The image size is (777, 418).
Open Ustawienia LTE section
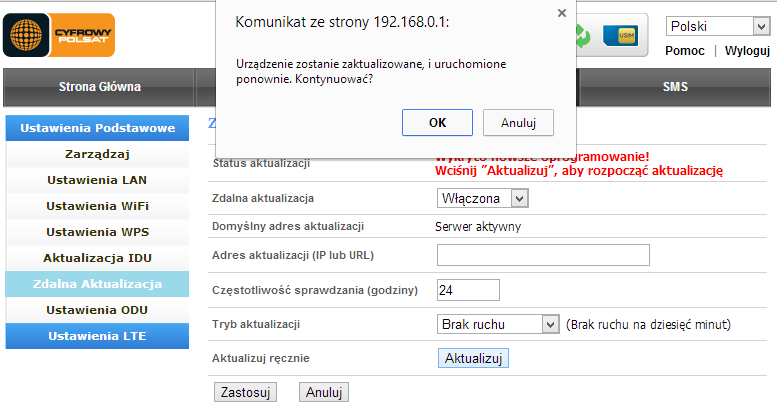pos(97,336)
